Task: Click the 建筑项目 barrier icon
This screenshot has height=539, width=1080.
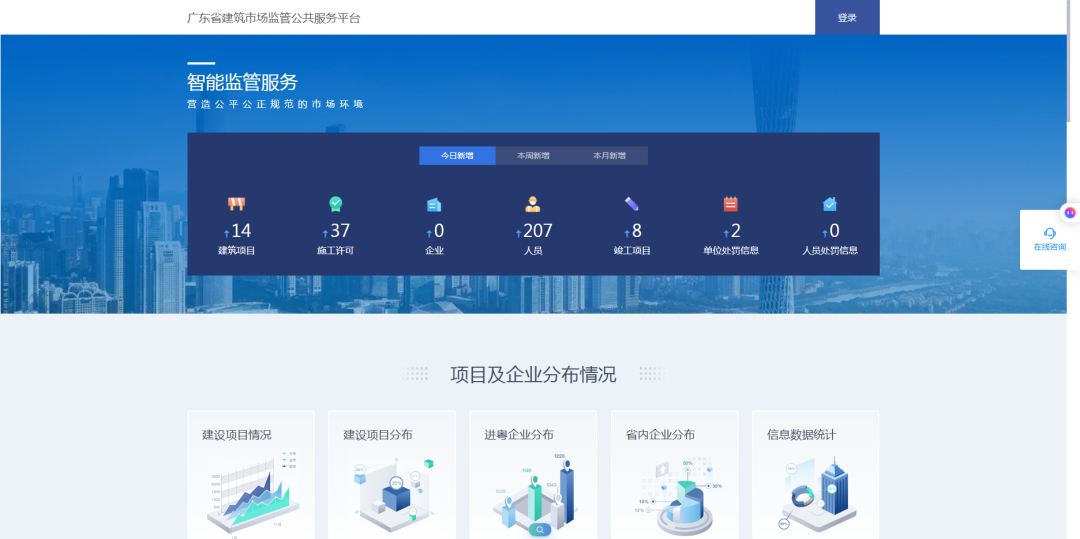Action: coord(236,204)
